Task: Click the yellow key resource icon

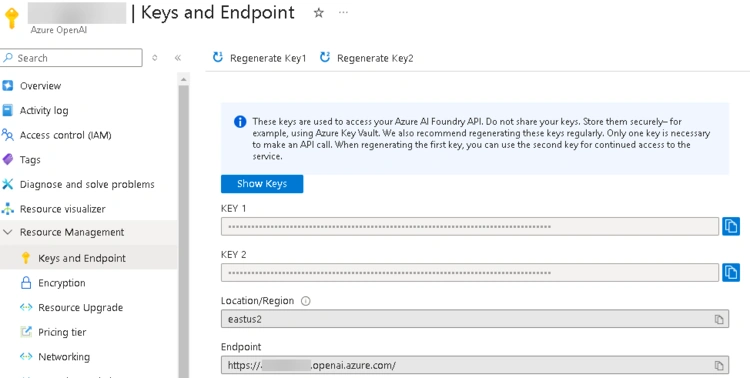Action: tap(11, 18)
